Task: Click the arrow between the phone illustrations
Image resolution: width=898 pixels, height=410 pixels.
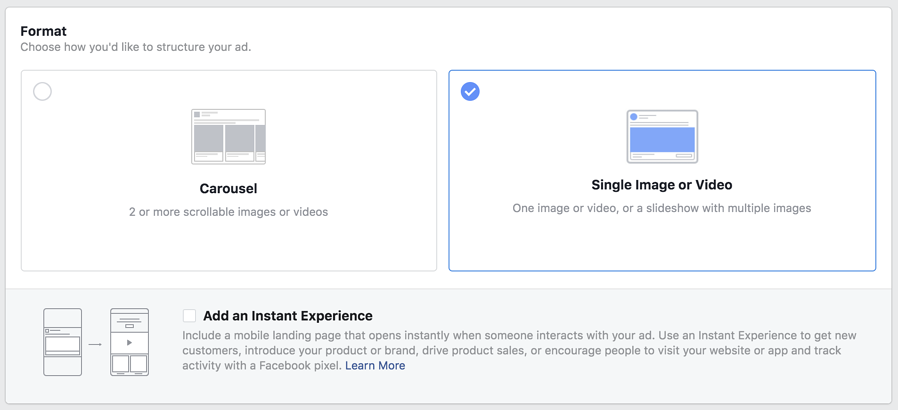Action: (x=95, y=344)
